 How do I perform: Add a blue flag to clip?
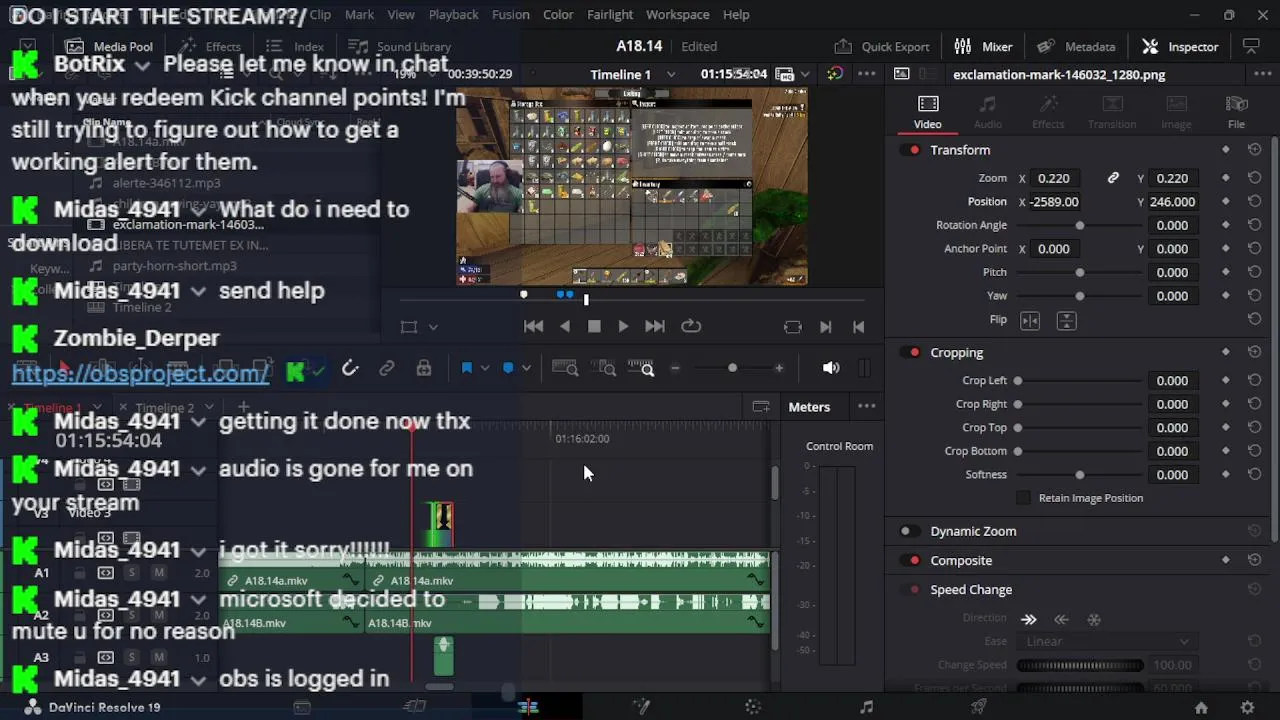pyautogui.click(x=466, y=368)
